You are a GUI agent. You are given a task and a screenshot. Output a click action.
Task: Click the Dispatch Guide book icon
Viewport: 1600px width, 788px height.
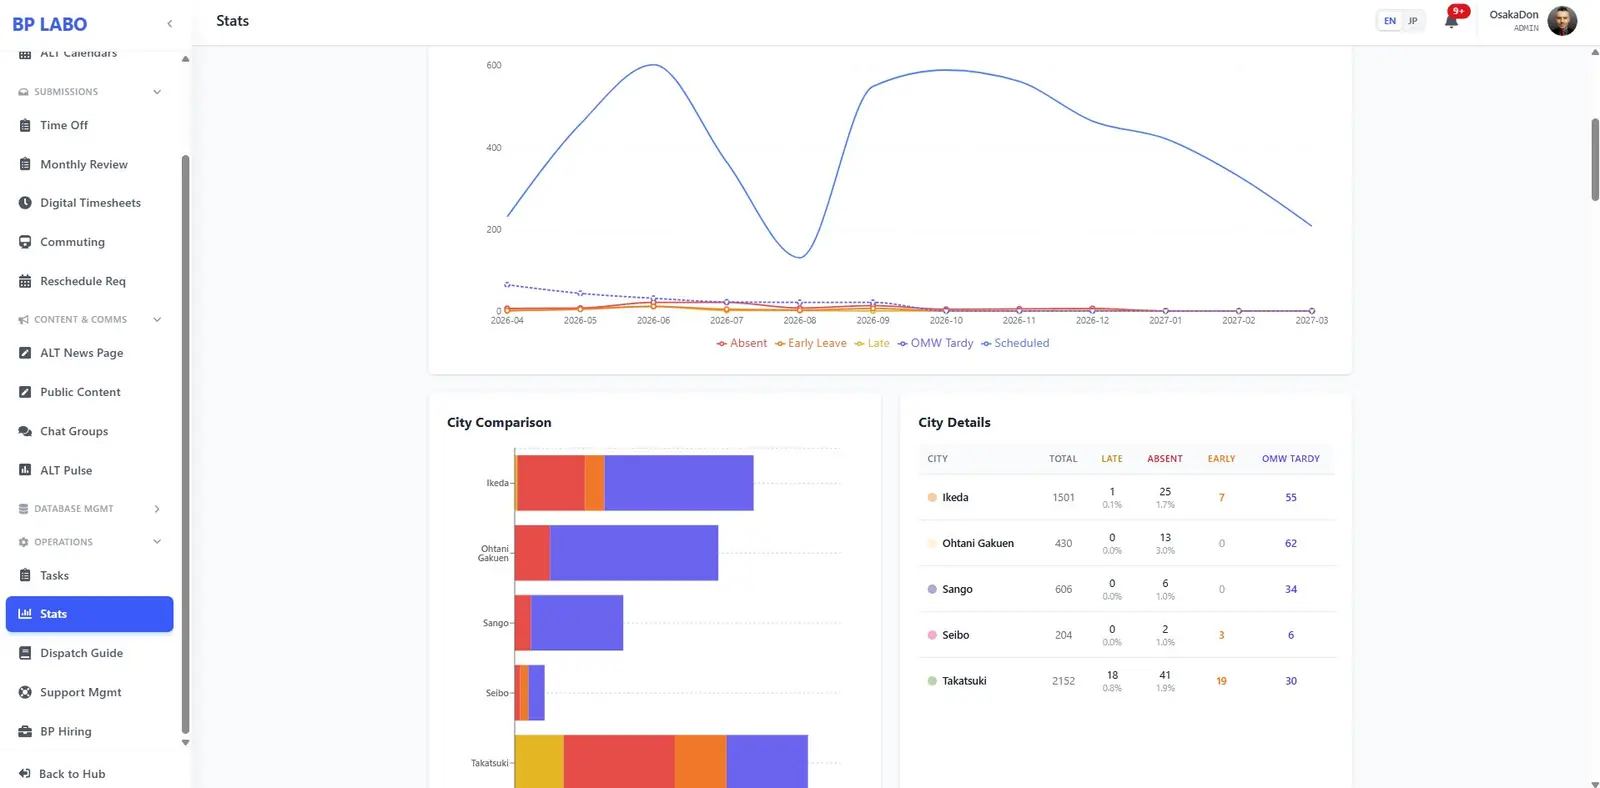pos(25,653)
